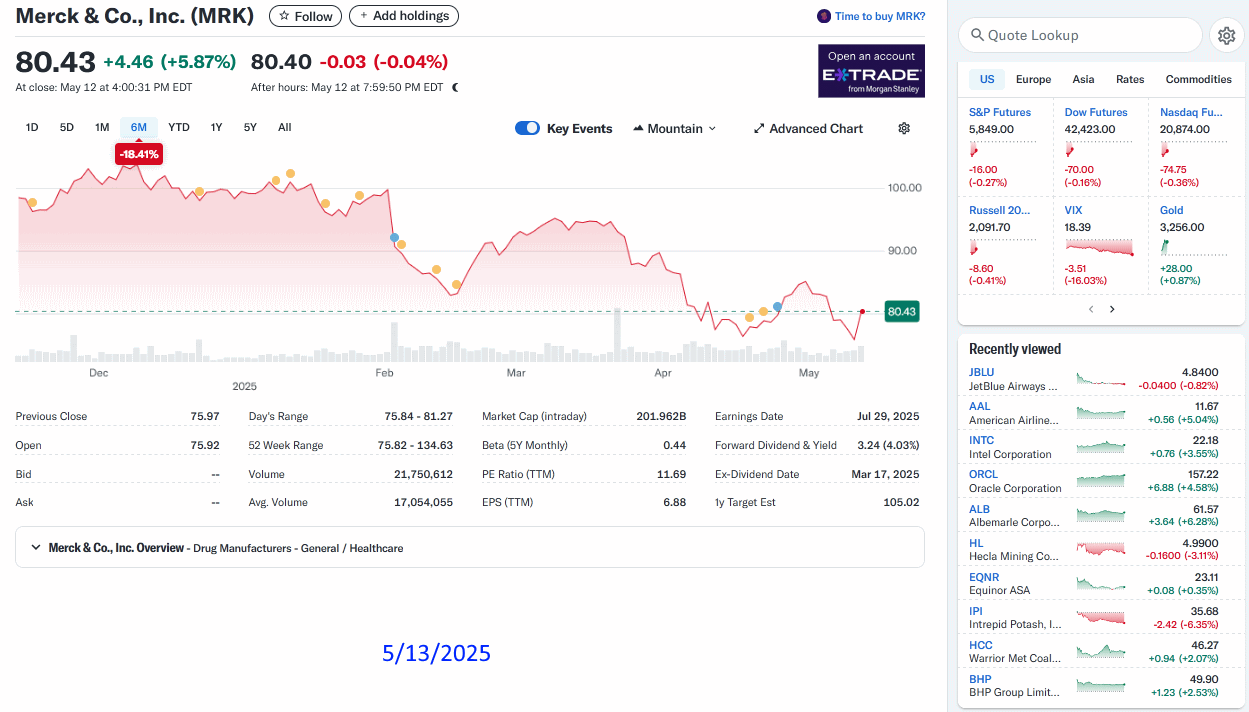Open the INTC sparkline chart
The image size is (1249, 712).
point(1101,447)
